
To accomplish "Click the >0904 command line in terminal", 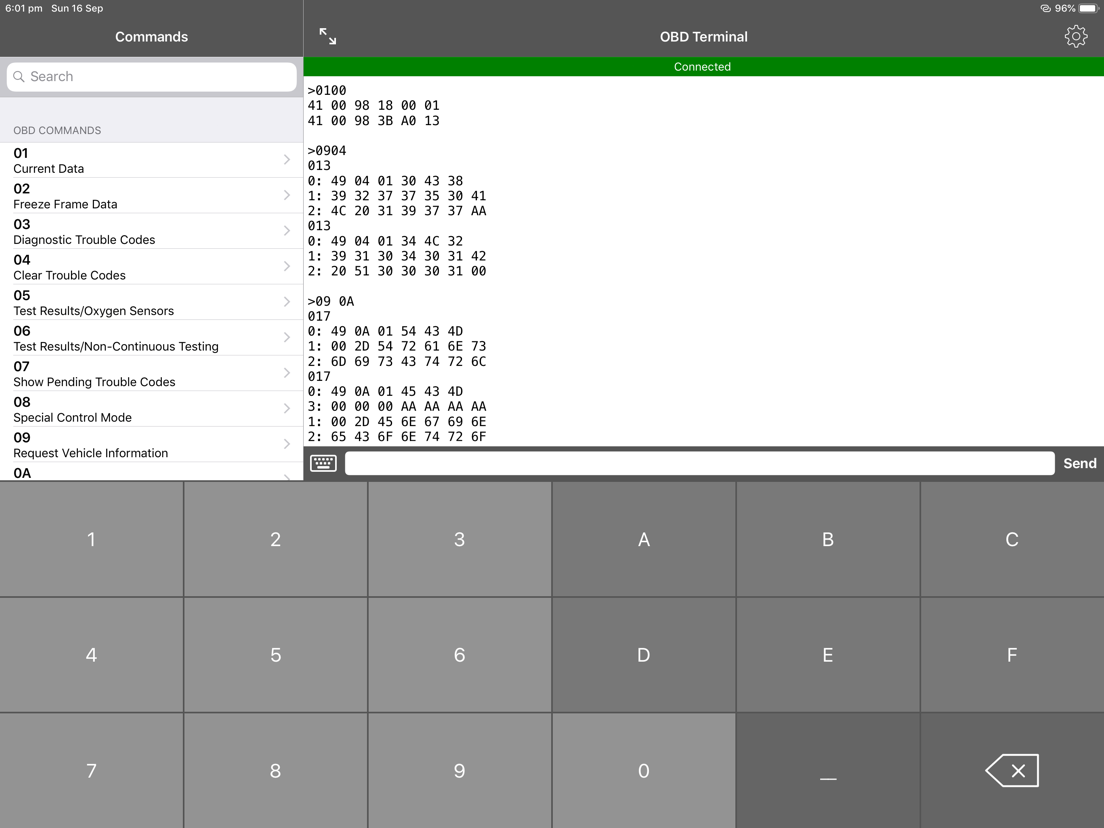I will [x=327, y=151].
